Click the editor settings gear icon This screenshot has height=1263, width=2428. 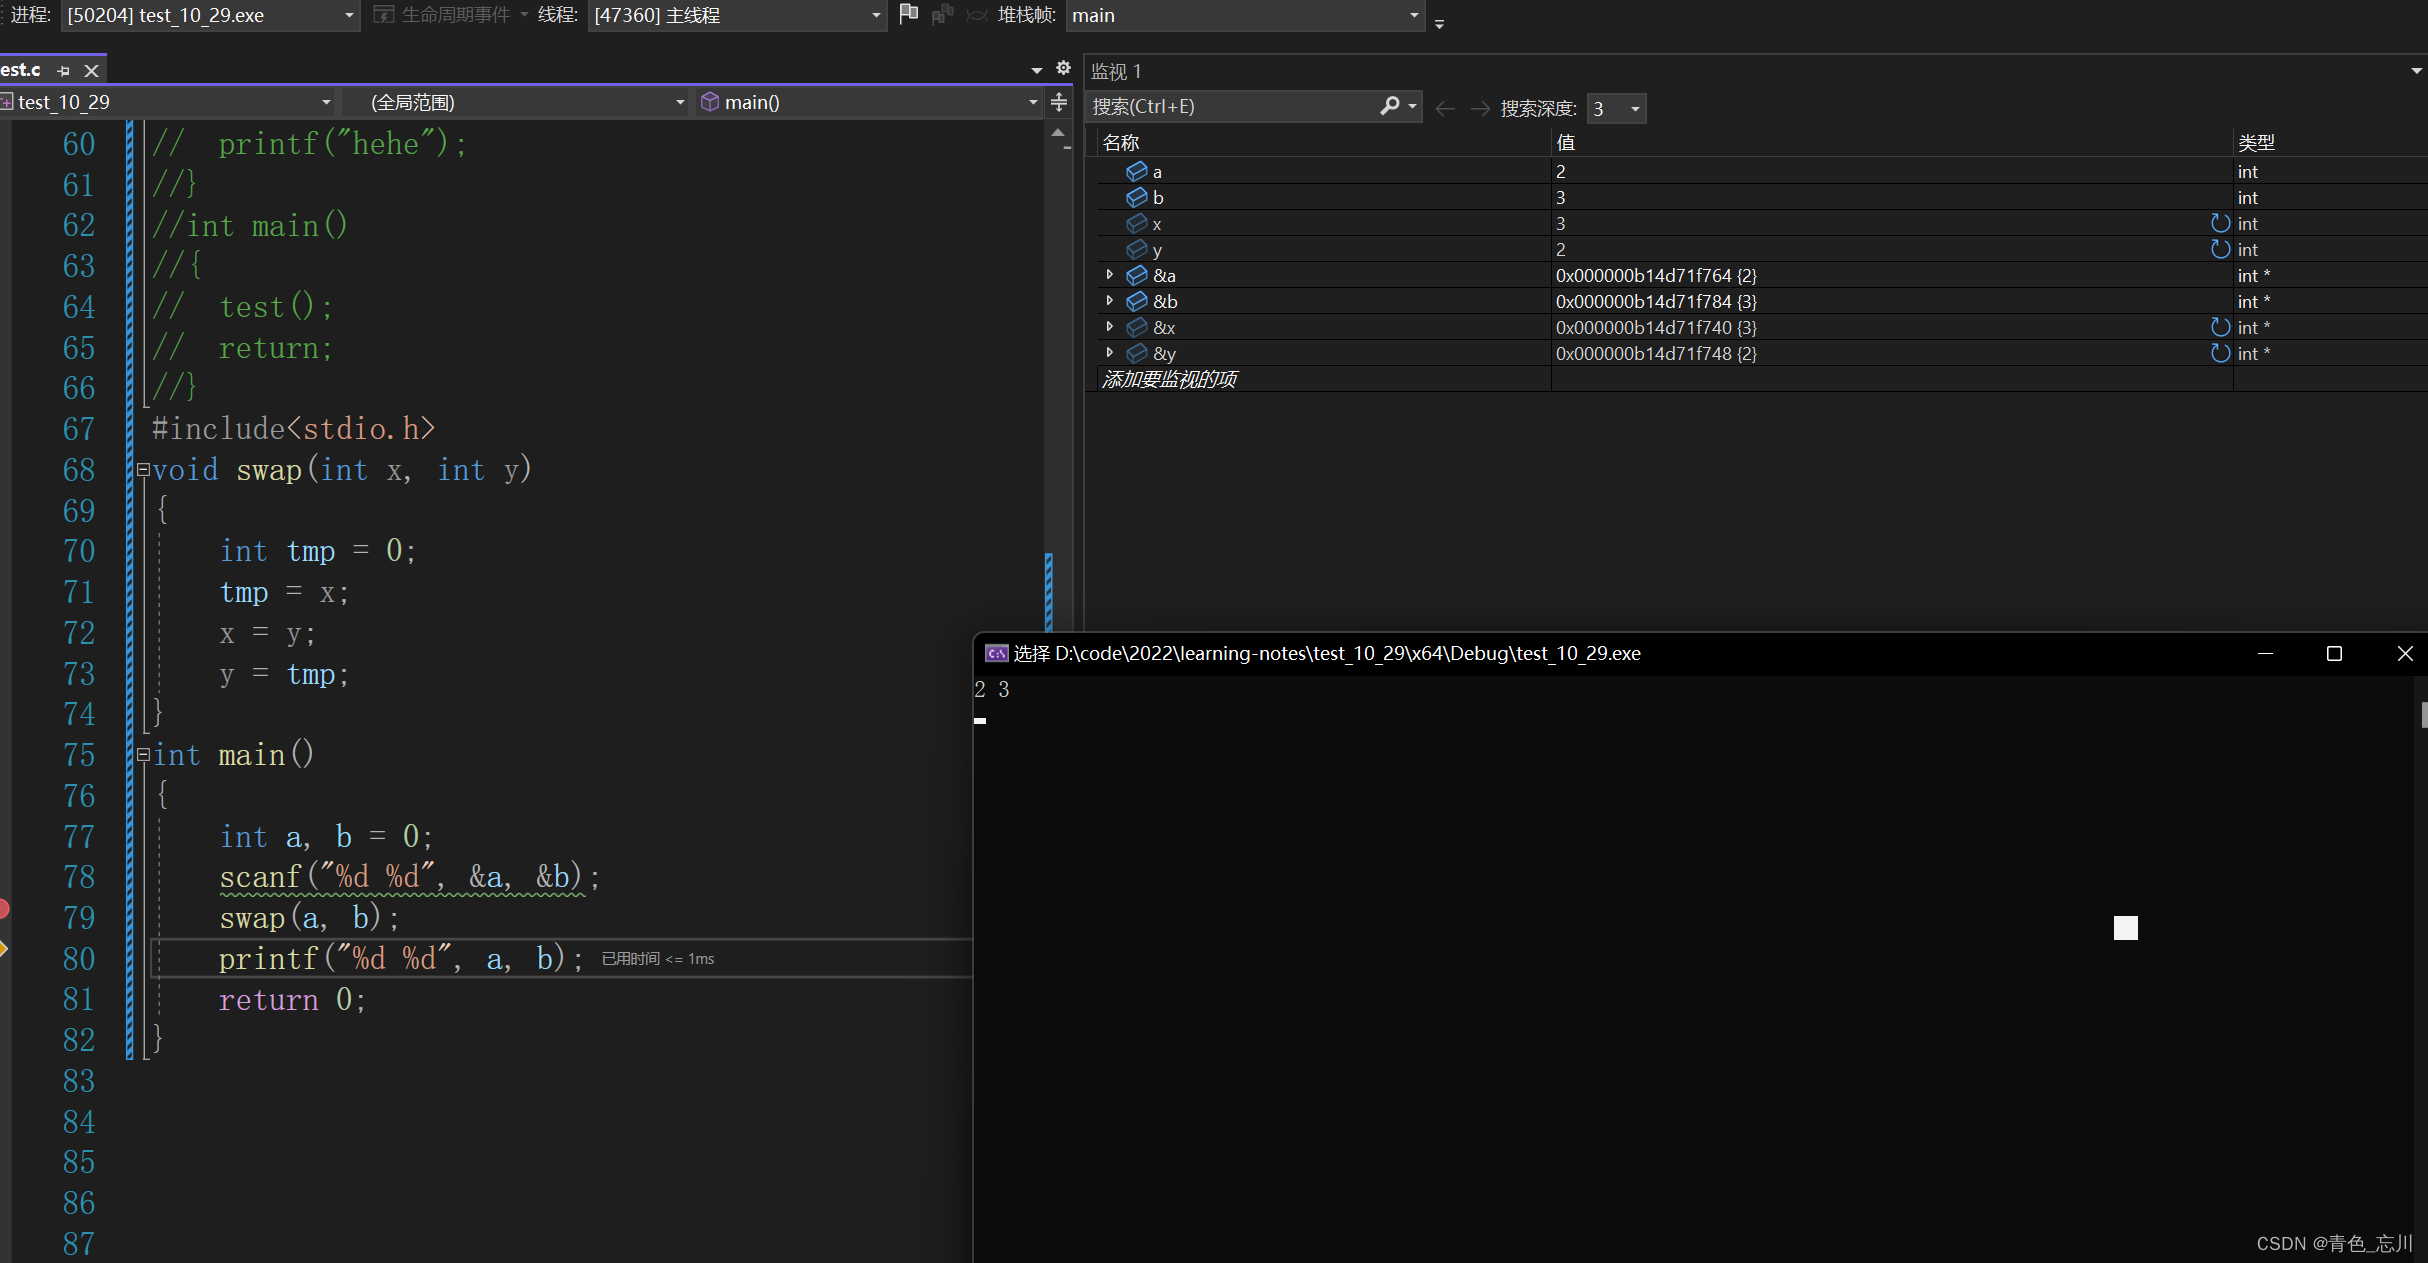click(1063, 68)
